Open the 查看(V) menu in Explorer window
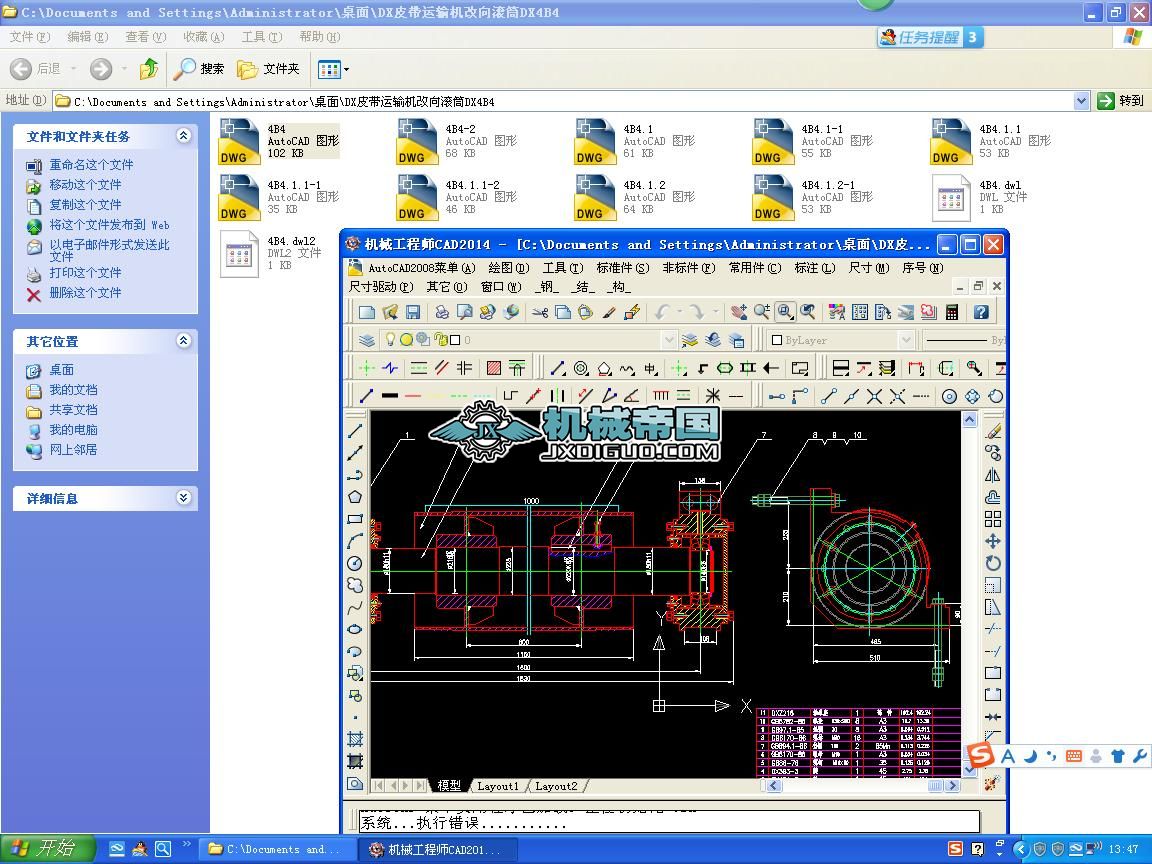The height and width of the screenshot is (864, 1152). (145, 37)
